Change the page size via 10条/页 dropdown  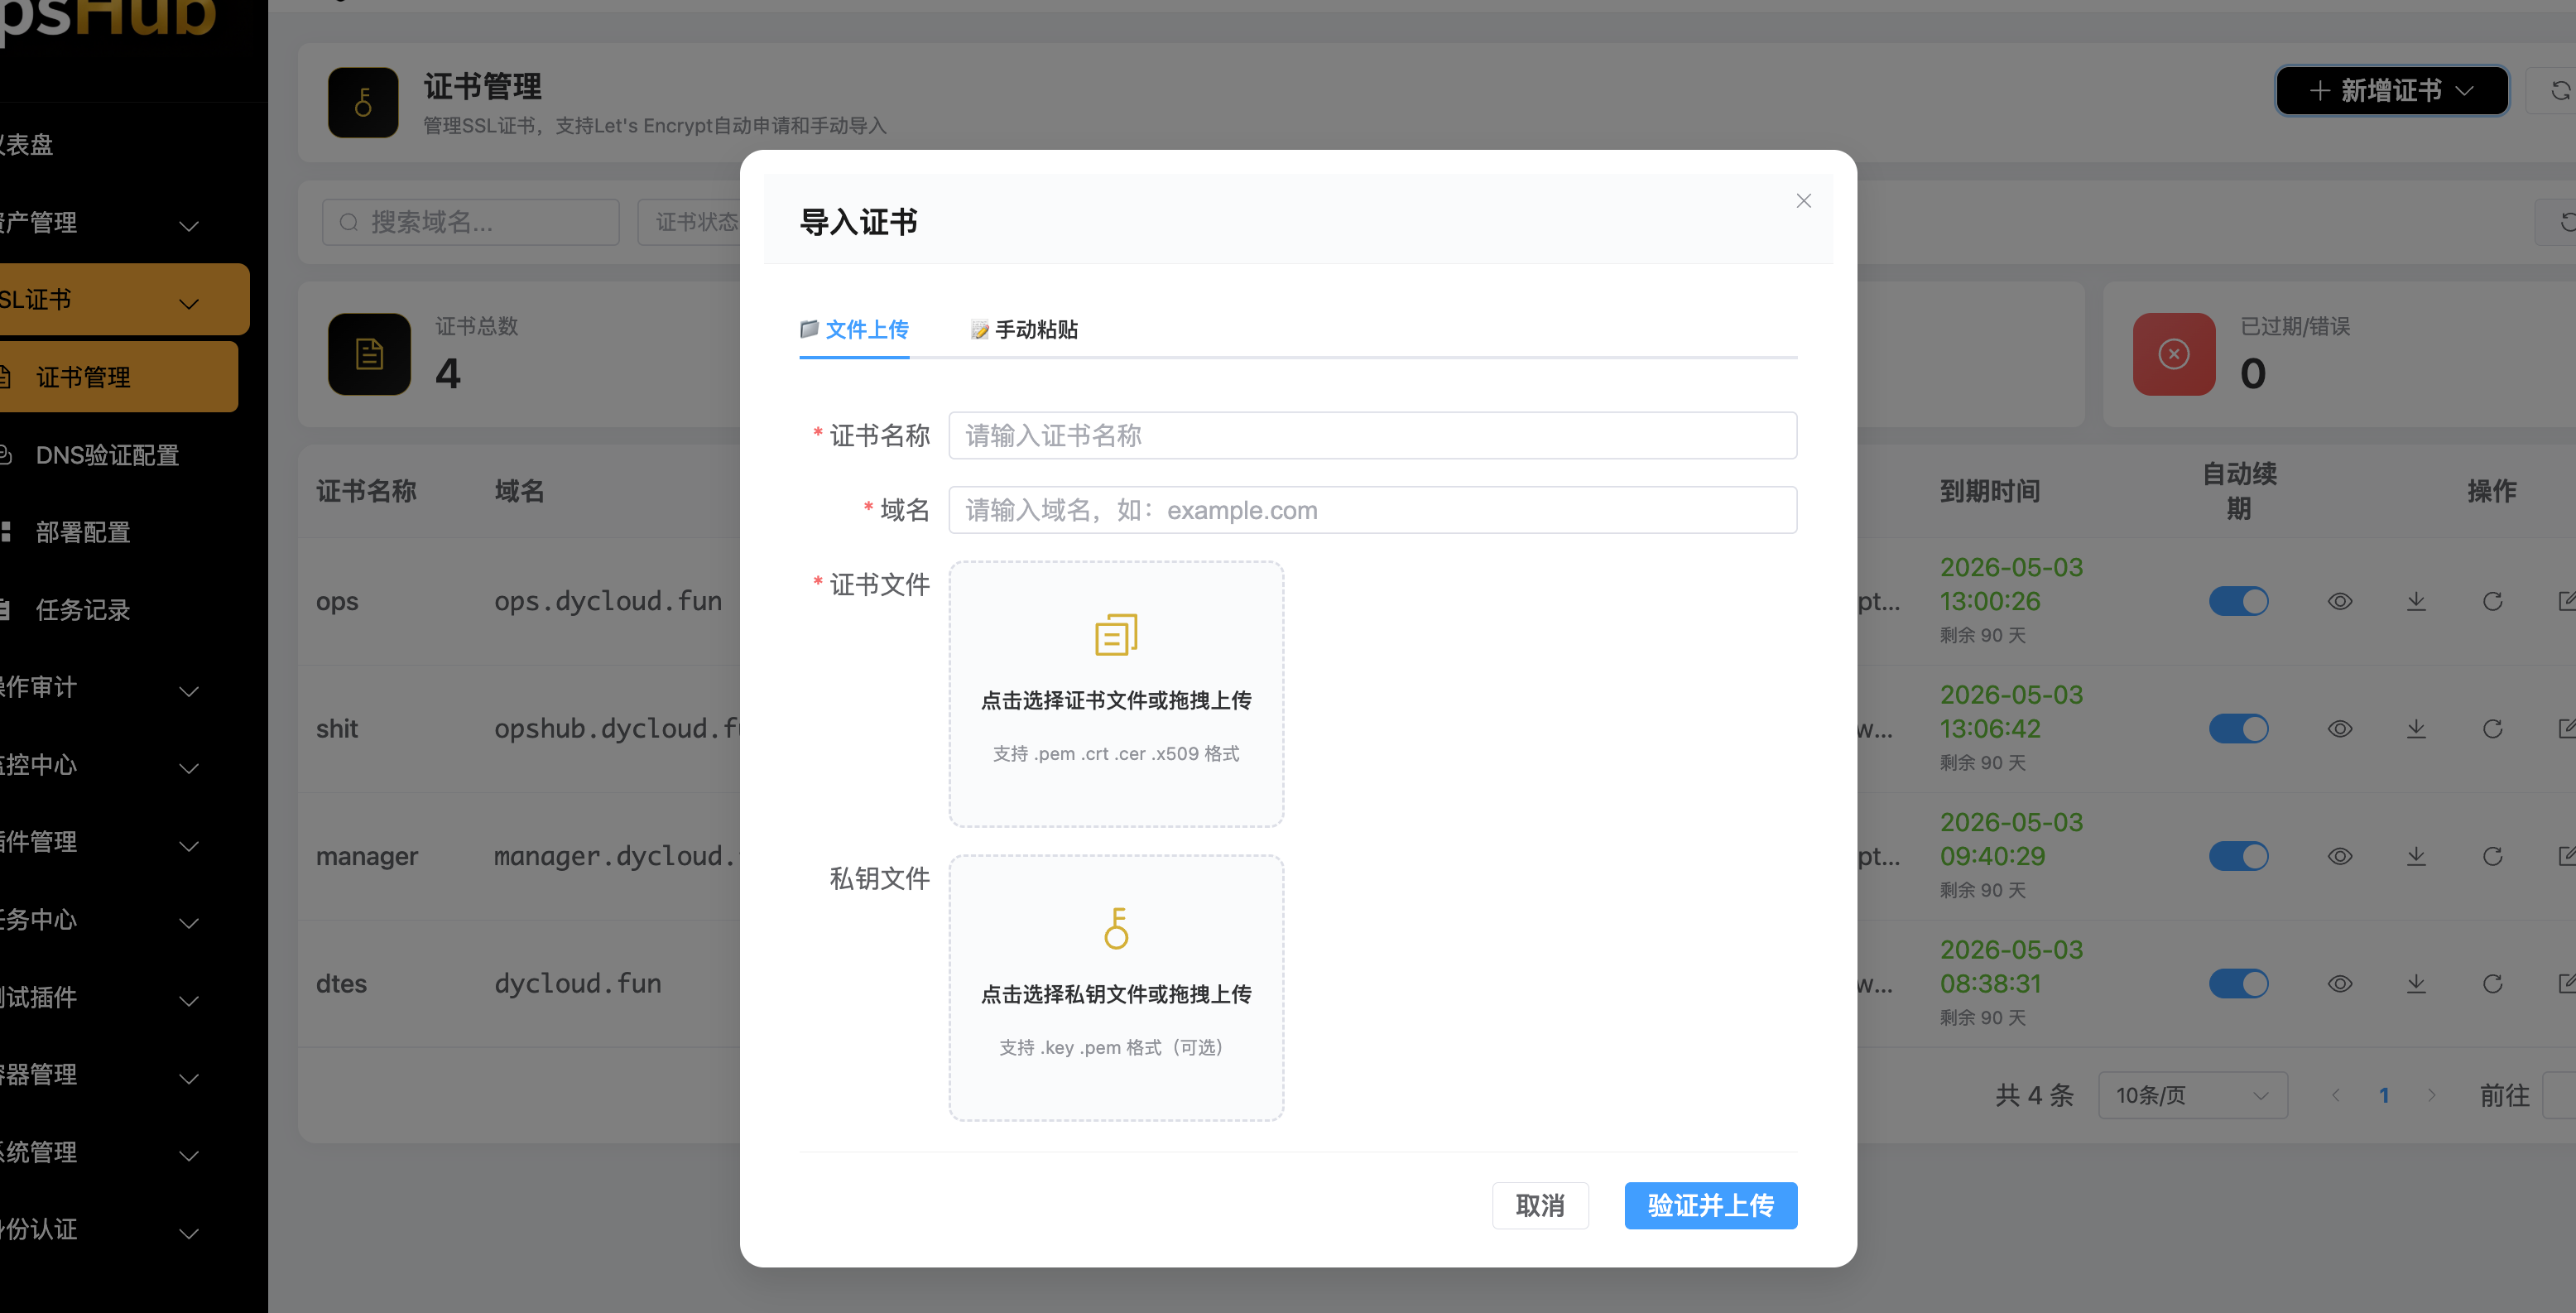click(2192, 1095)
